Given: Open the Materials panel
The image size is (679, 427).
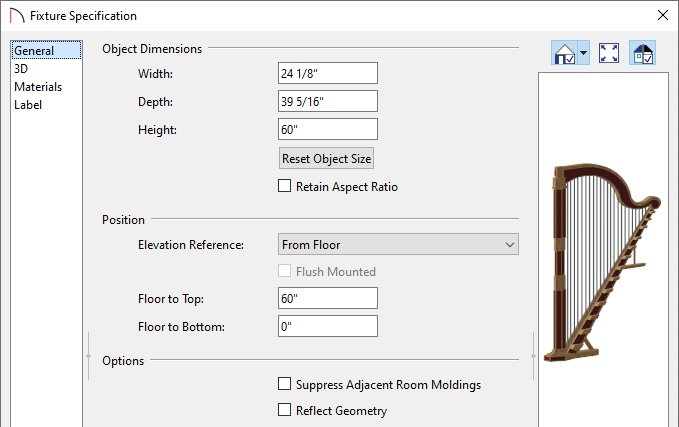Looking at the screenshot, I should point(38,87).
